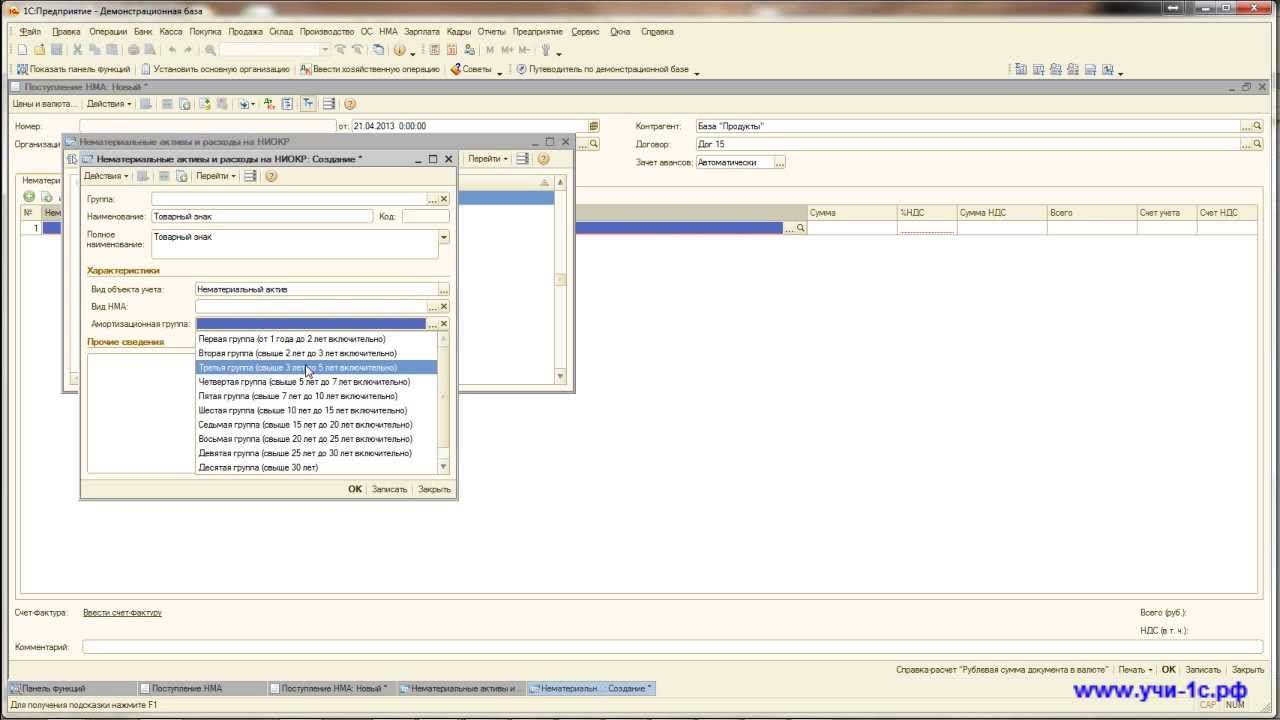Screen dimensions: 1280x720
Task: Click the date picker icon beside the date field
Action: point(594,126)
